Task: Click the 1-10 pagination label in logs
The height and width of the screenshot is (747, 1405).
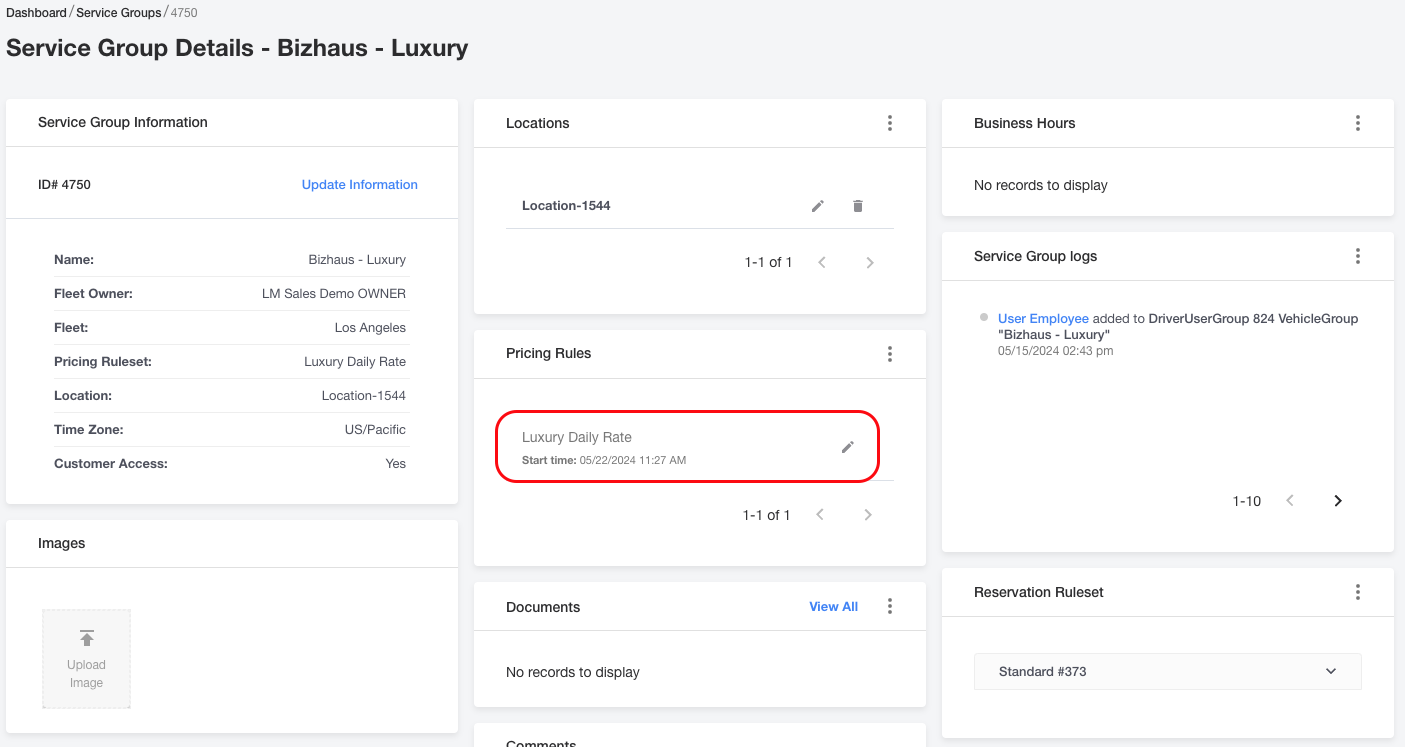Action: [1247, 501]
